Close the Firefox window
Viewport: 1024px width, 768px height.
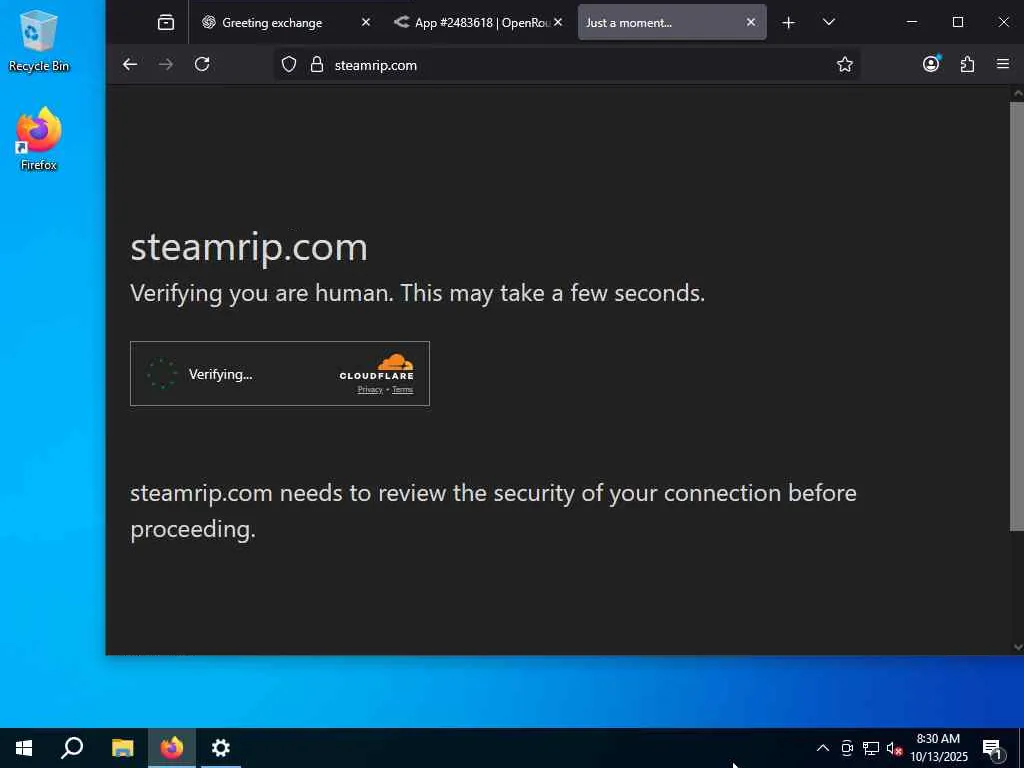click(1004, 22)
